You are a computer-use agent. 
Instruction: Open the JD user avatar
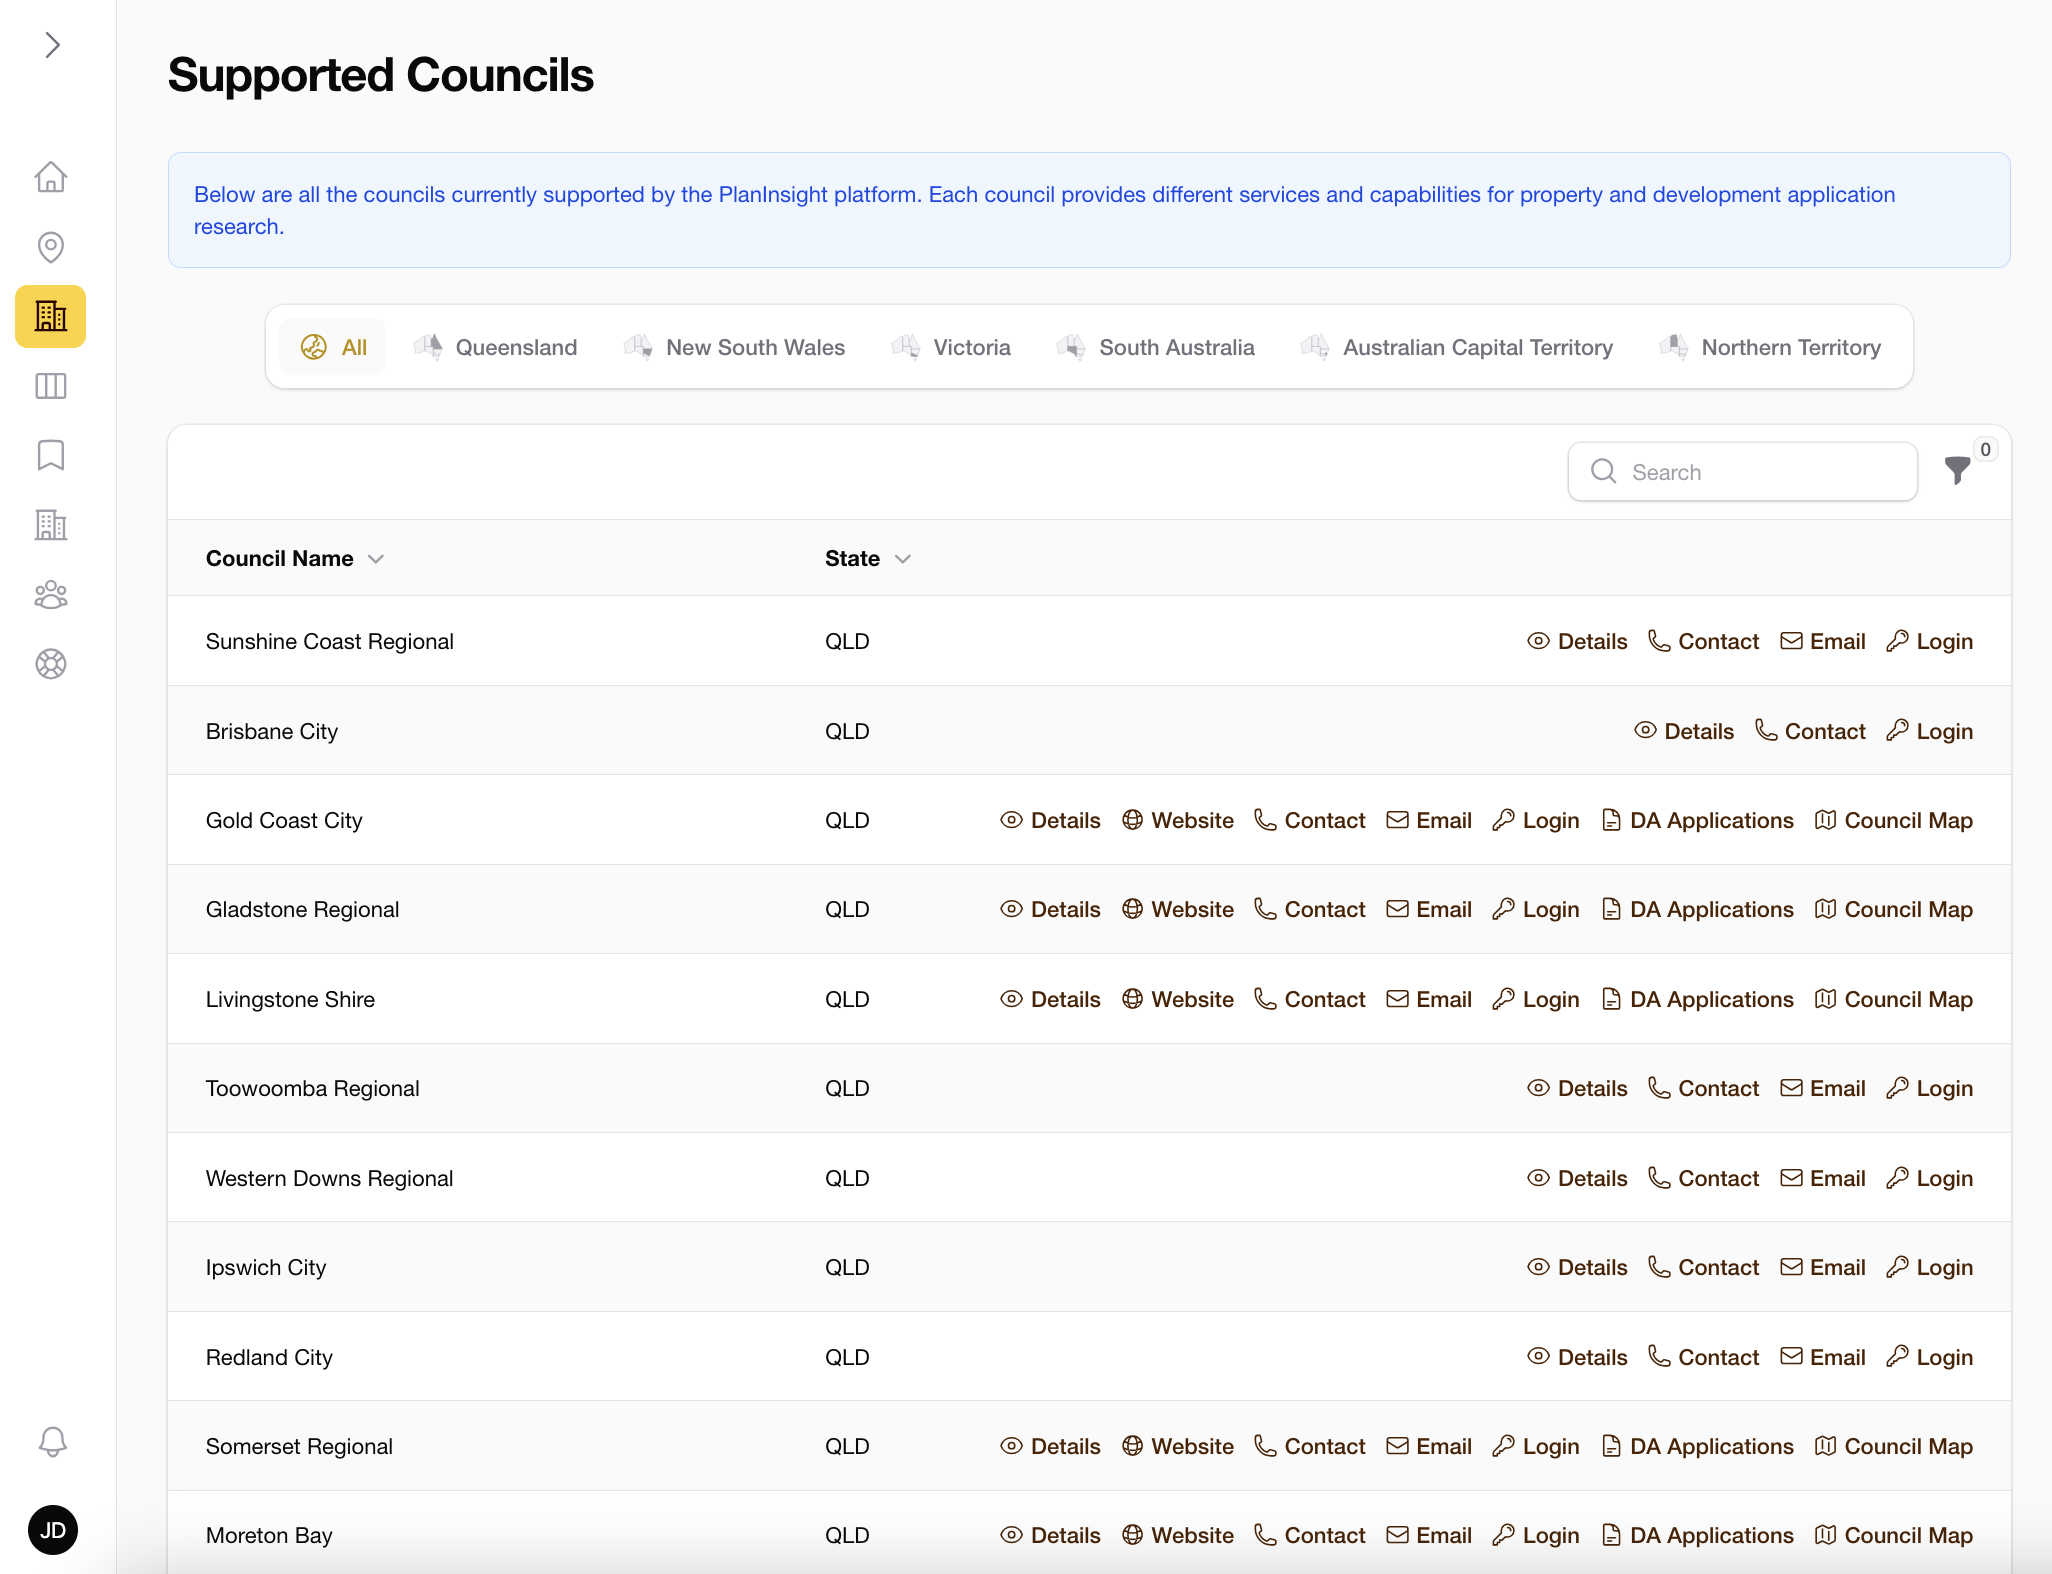point(53,1530)
